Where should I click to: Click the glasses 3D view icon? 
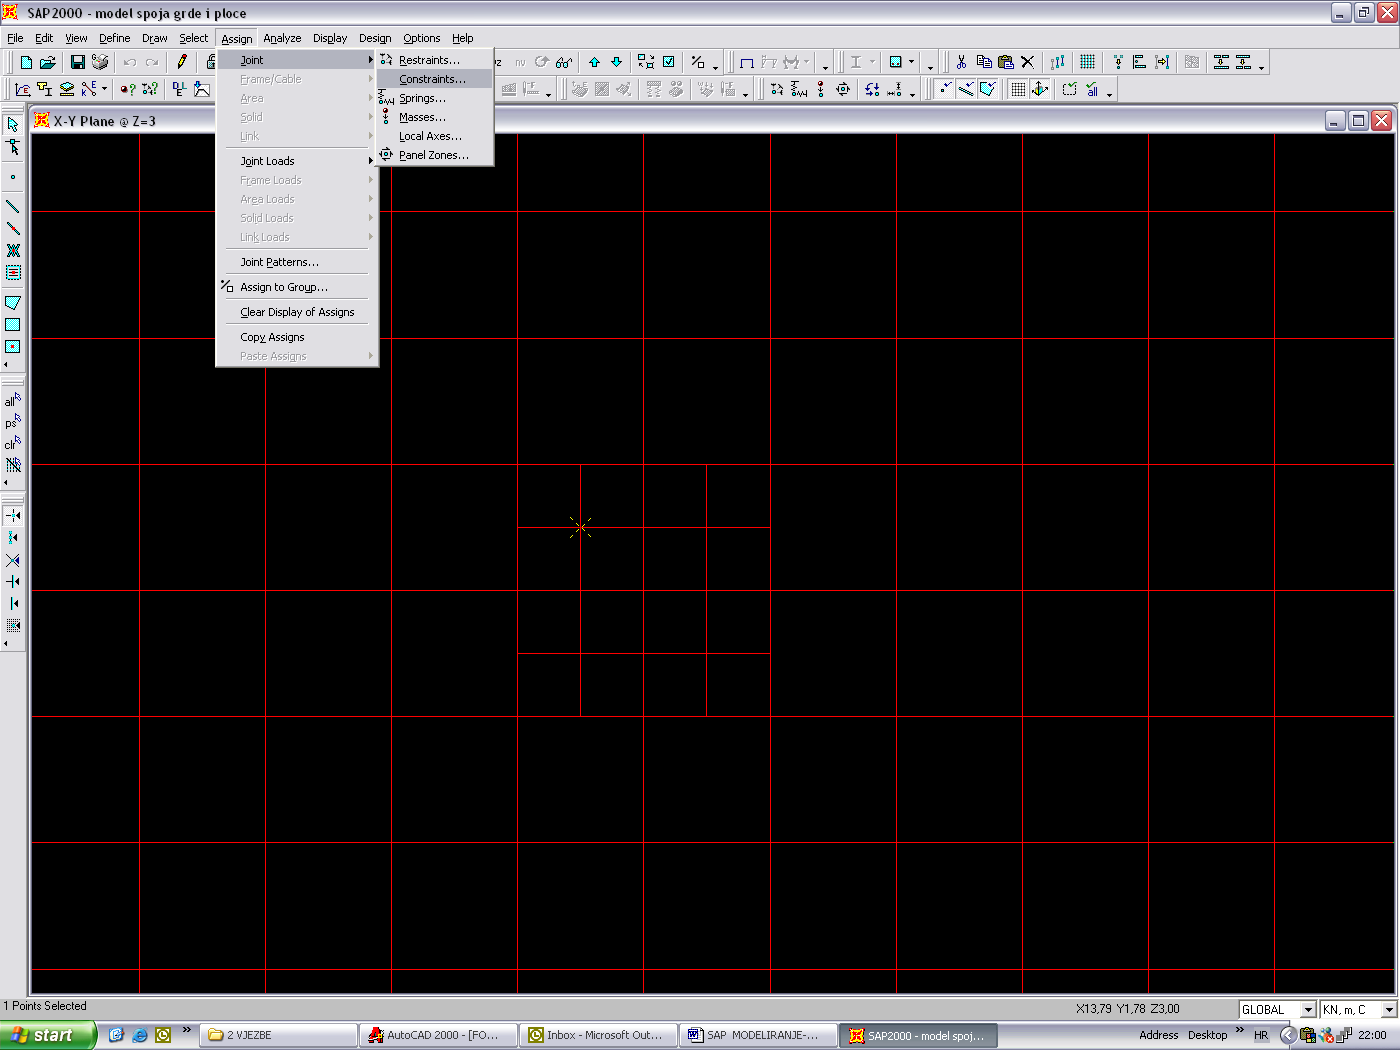(x=564, y=62)
